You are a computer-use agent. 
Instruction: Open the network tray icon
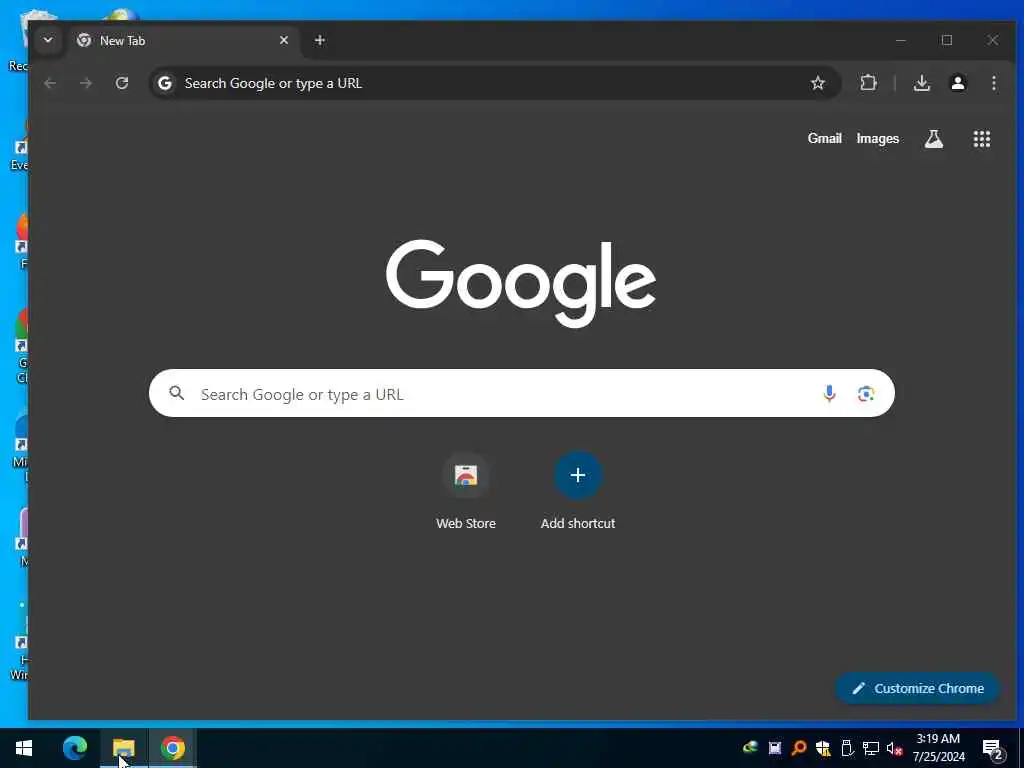(x=871, y=748)
